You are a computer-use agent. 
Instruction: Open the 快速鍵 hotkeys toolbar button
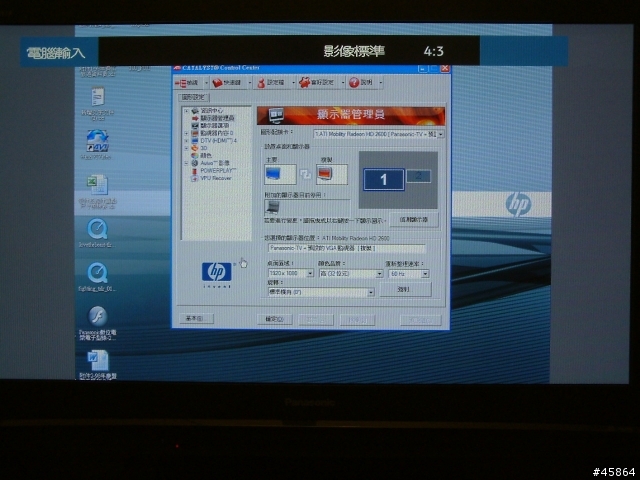227,83
